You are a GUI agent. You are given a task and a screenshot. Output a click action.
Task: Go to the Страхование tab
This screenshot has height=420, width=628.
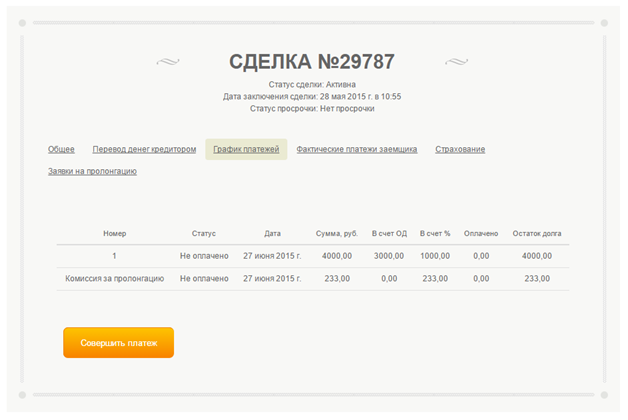(x=460, y=149)
